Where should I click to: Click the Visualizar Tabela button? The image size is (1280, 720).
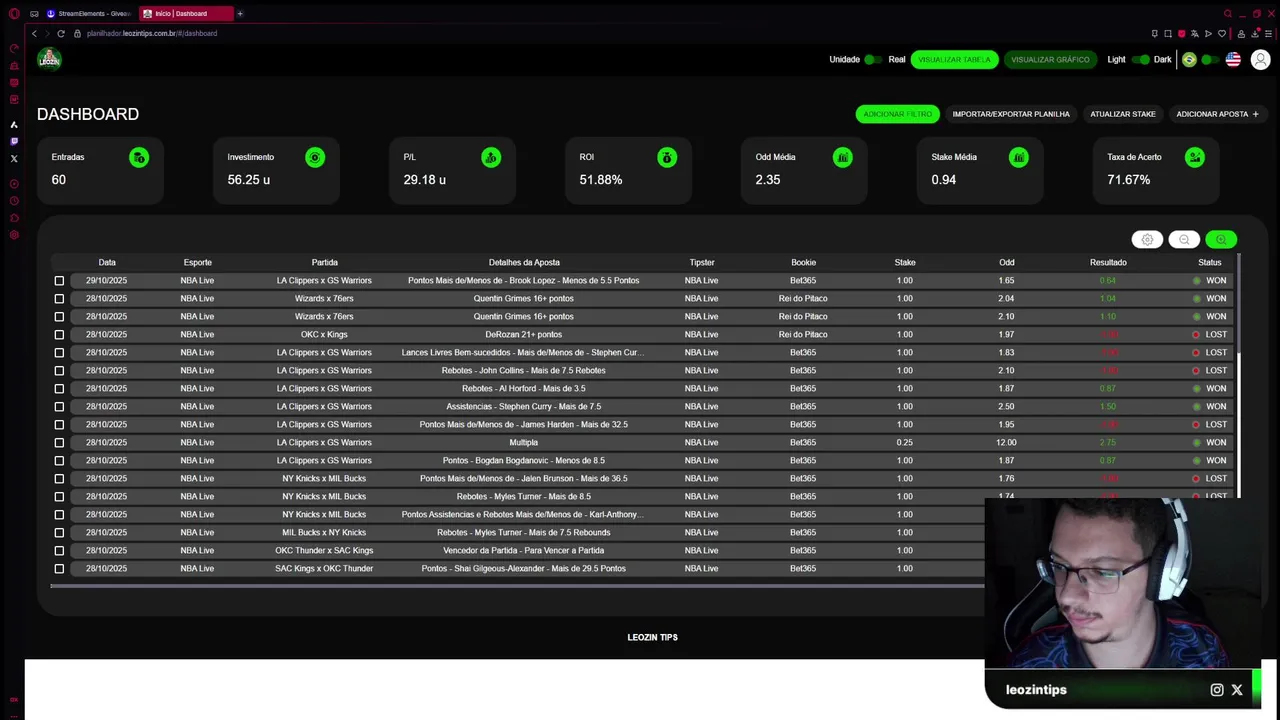[954, 60]
